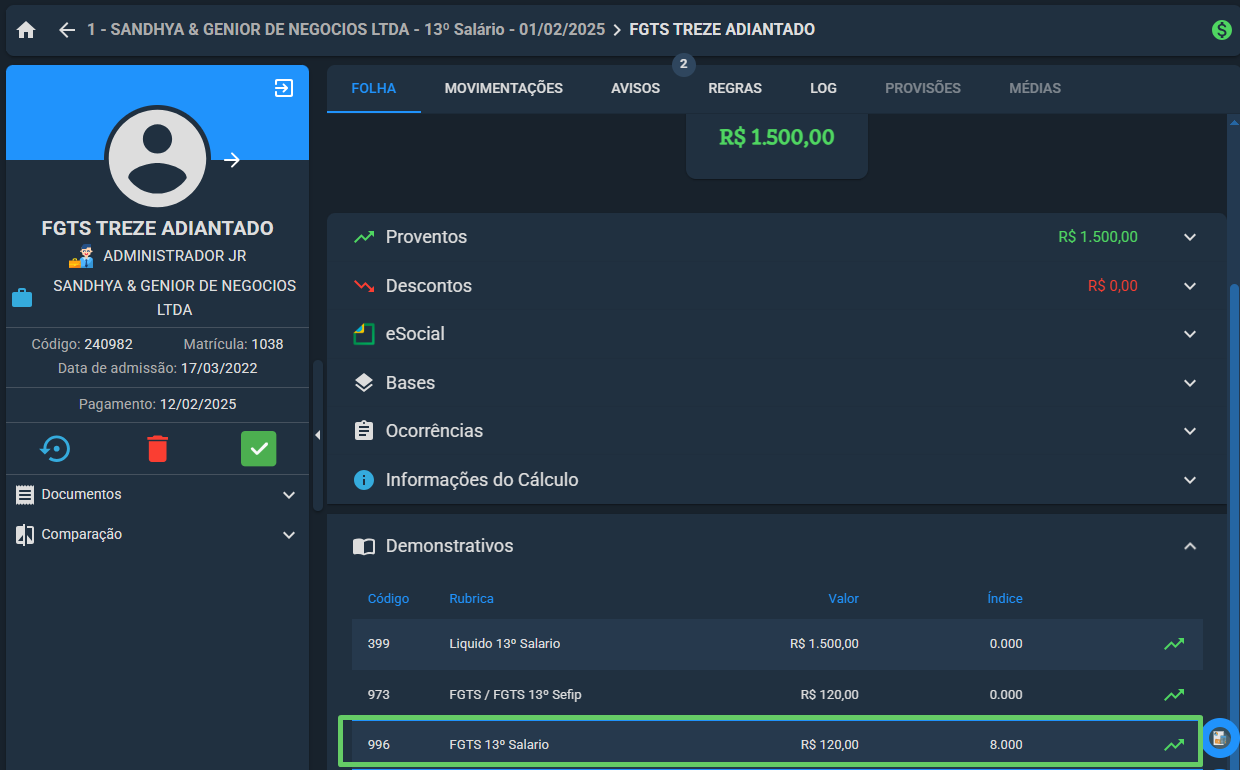Image resolution: width=1240 pixels, height=770 pixels.
Task: Click the arrow next to the profile avatar
Action: click(x=232, y=160)
